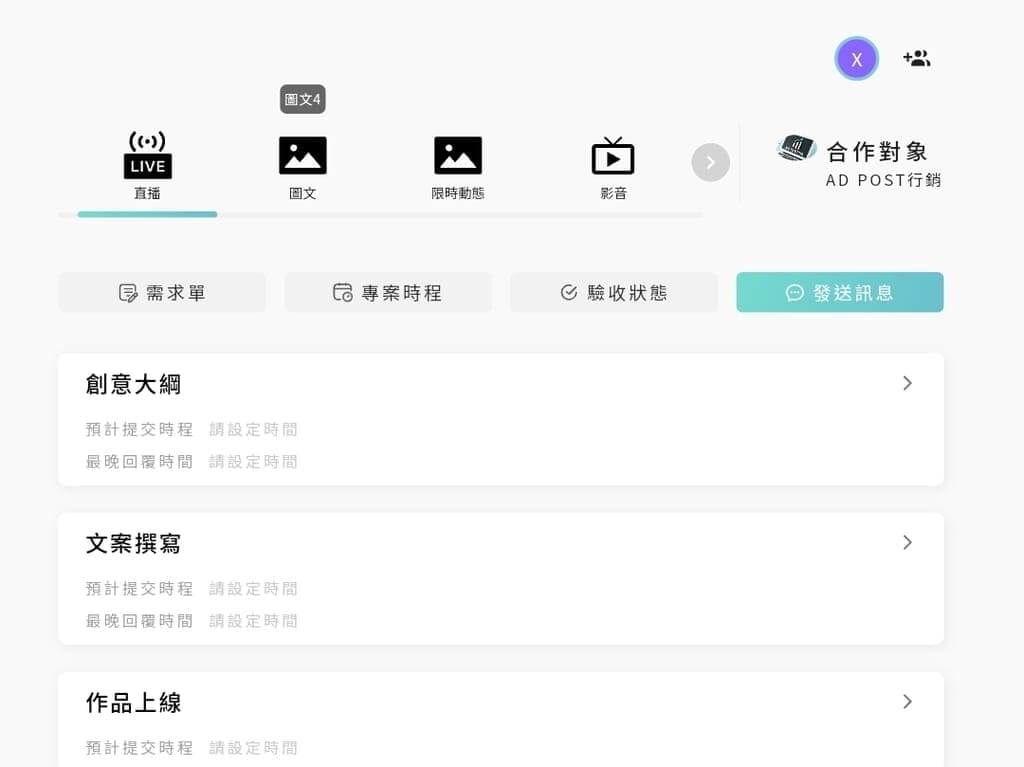Set 預計提交時程 time for 創意大綱
Viewport: 1024px width, 767px height.
(253, 429)
